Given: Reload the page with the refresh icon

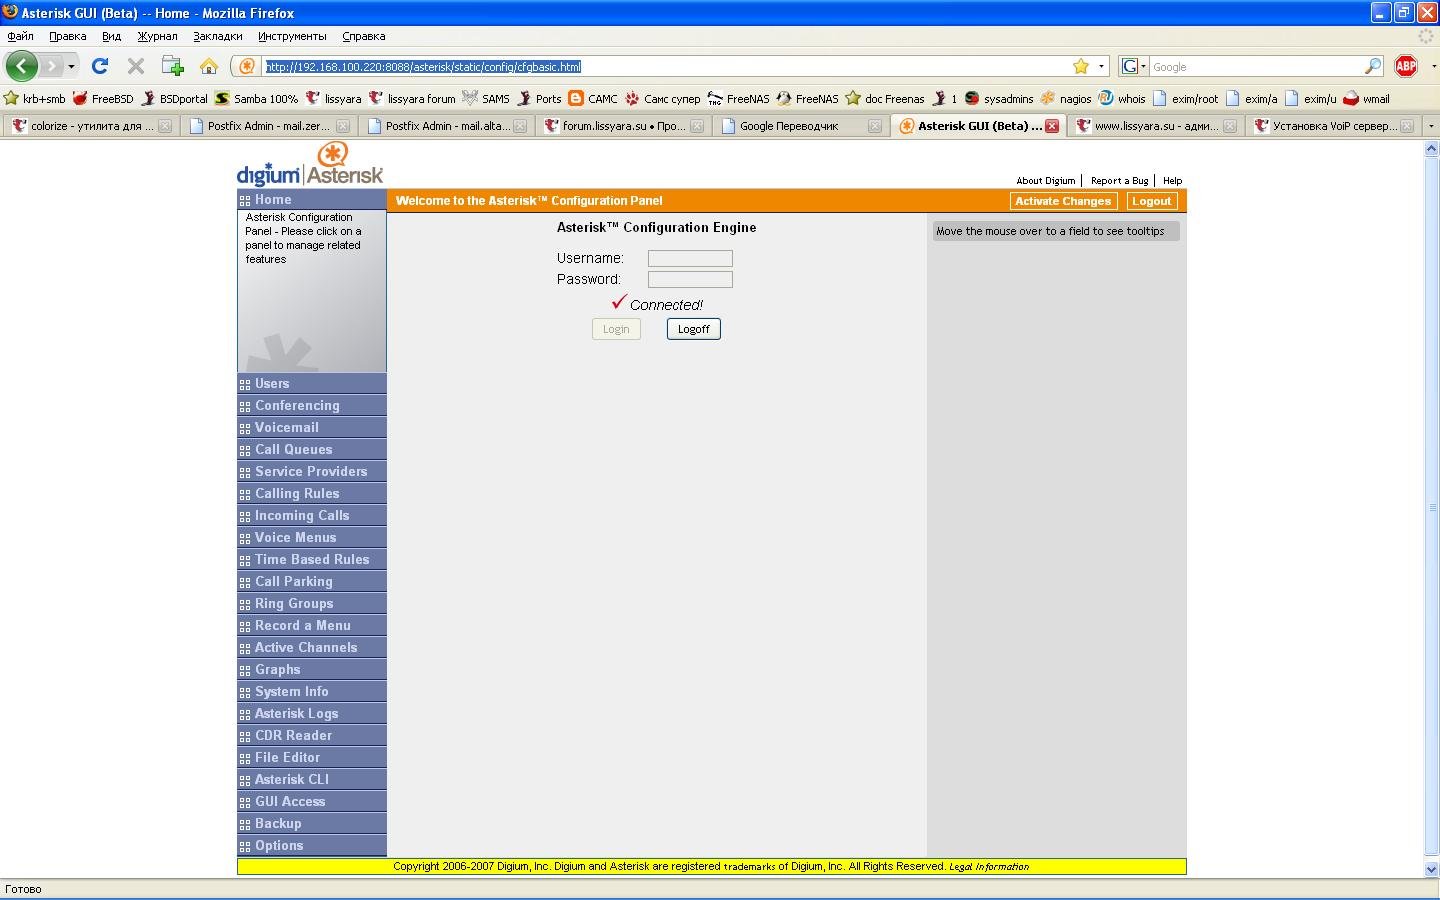Looking at the screenshot, I should (99, 66).
